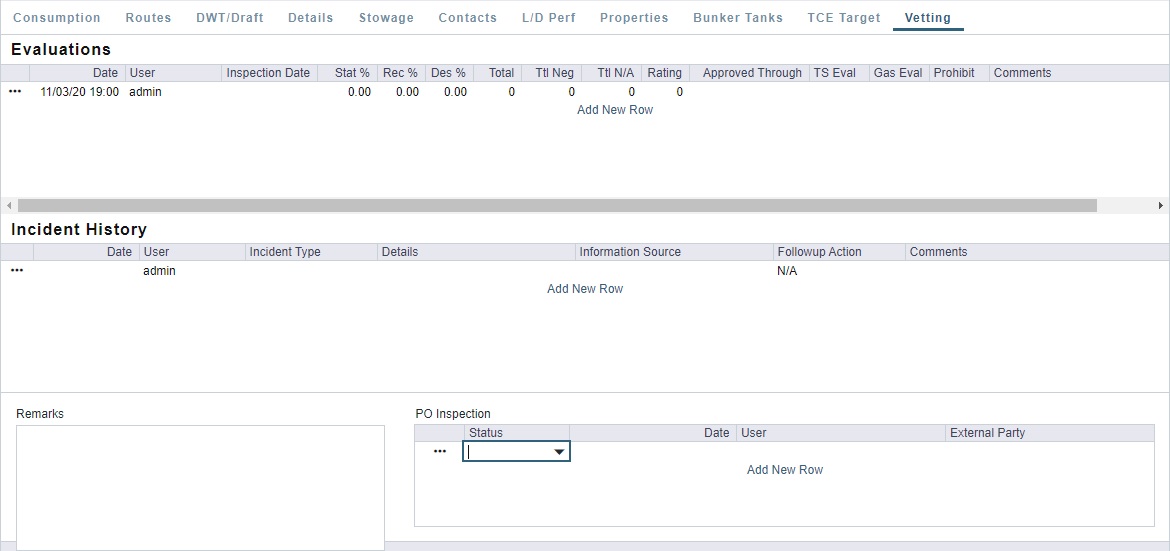Click the Incident Type column header
The image size is (1170, 551).
[285, 252]
